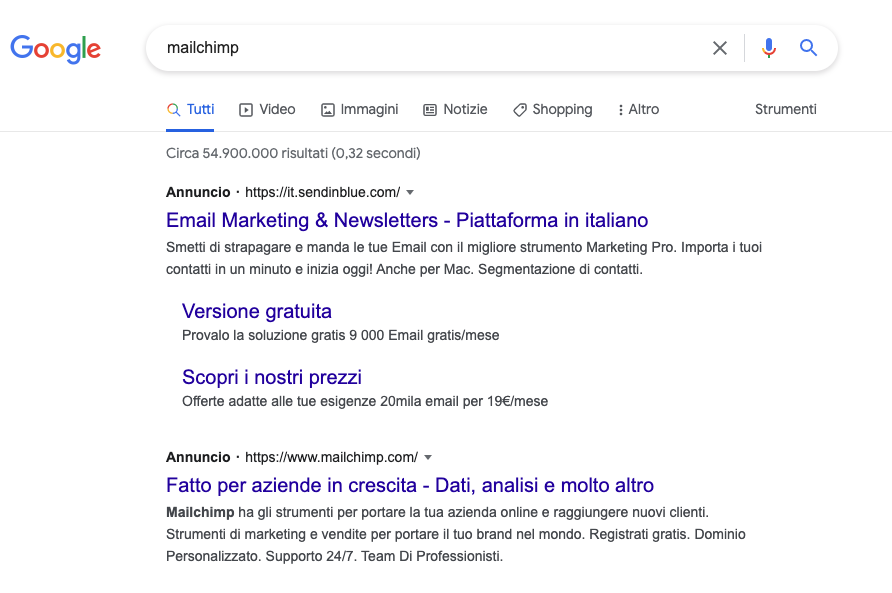Start voice search with microphone icon
Viewport: 892px width, 593px height.
point(769,48)
